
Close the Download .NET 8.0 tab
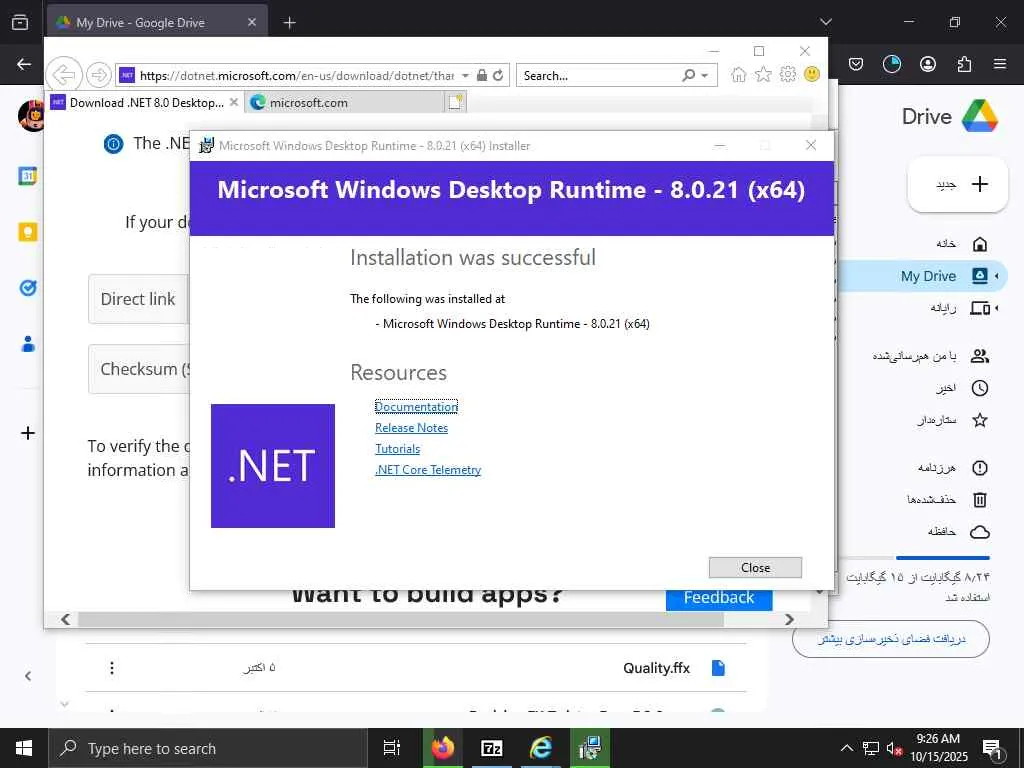[234, 103]
